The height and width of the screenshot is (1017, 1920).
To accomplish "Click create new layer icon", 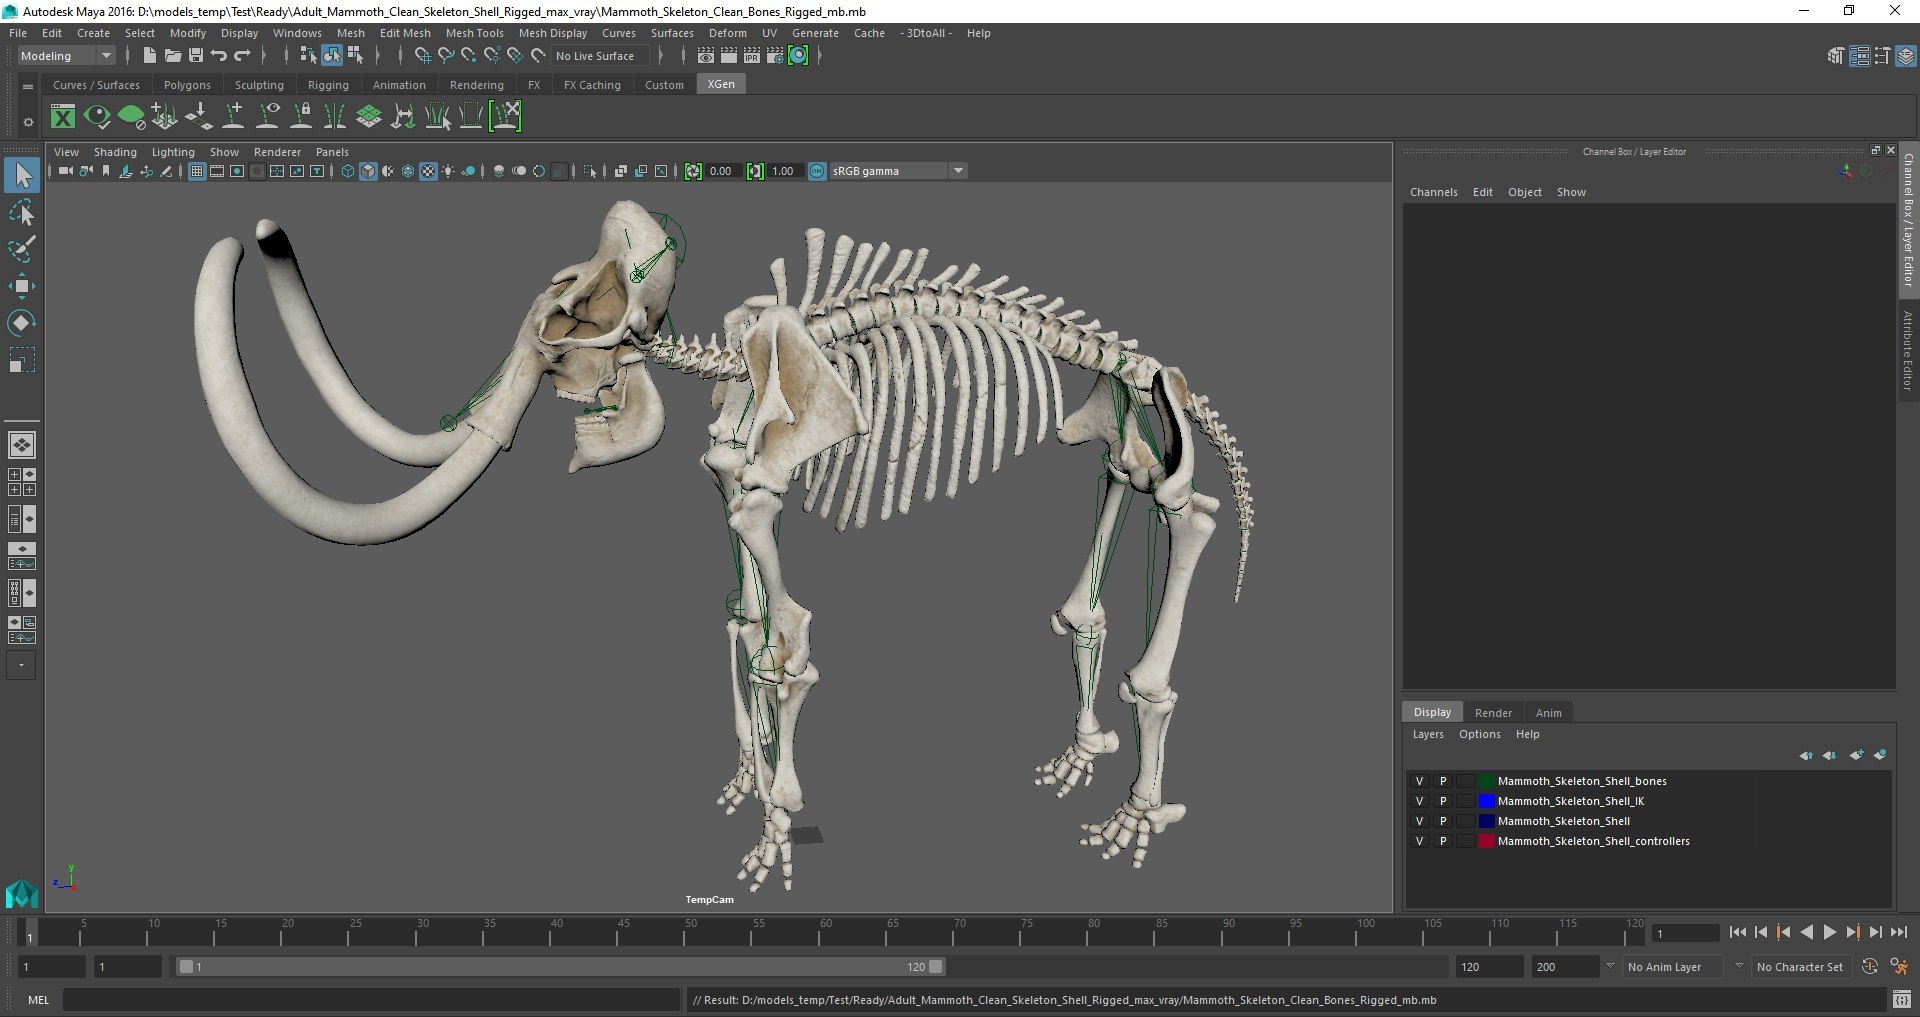I will (1856, 755).
